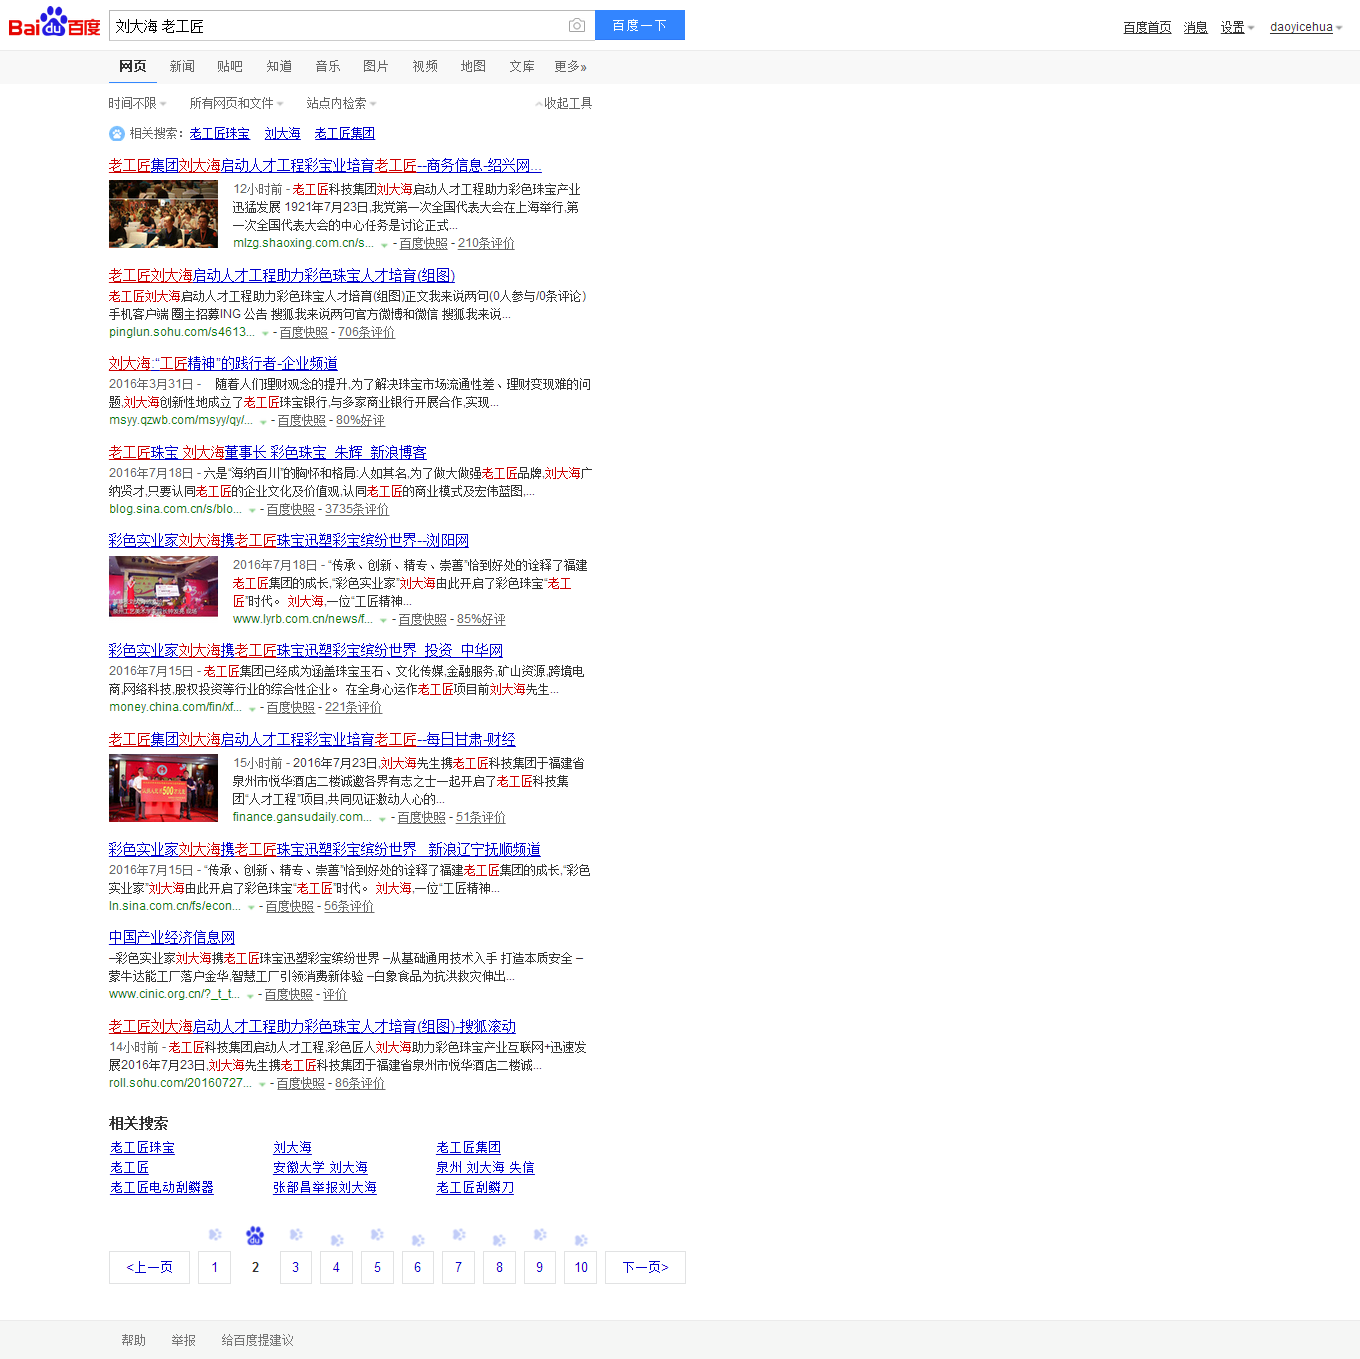Click the camera image-search icon
1360x1359 pixels.
click(577, 25)
